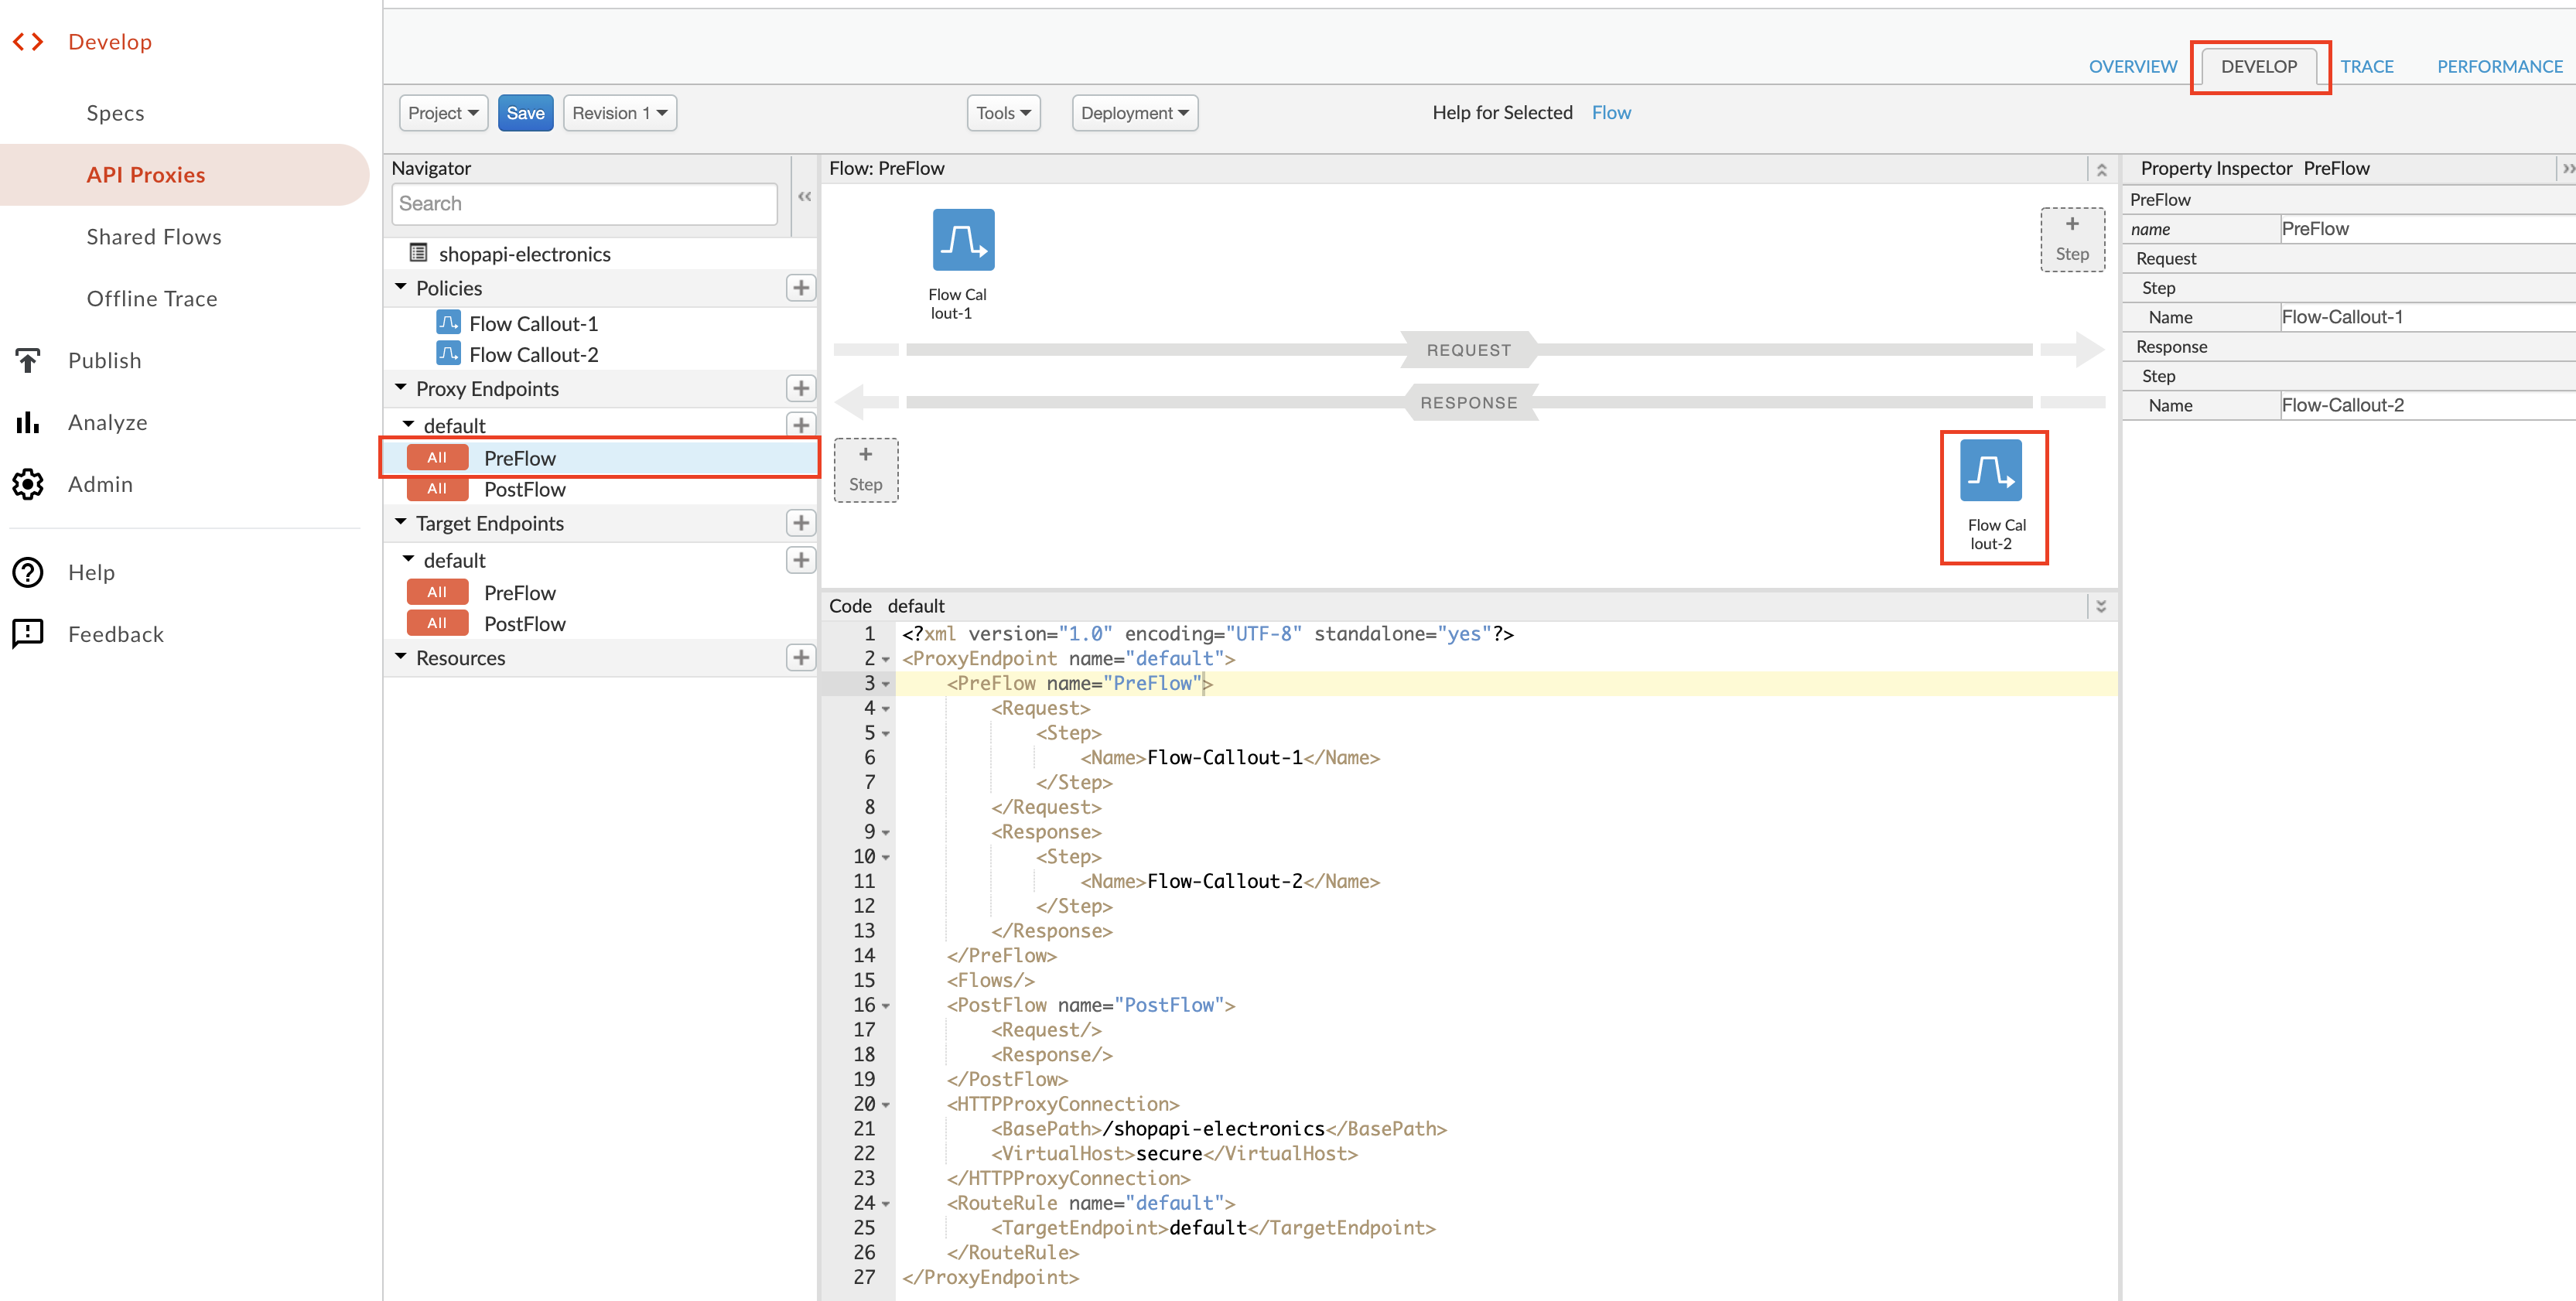2576x1301 pixels.
Task: Fold the HTTPProxyConnection element at line 20
Action: click(x=886, y=1105)
